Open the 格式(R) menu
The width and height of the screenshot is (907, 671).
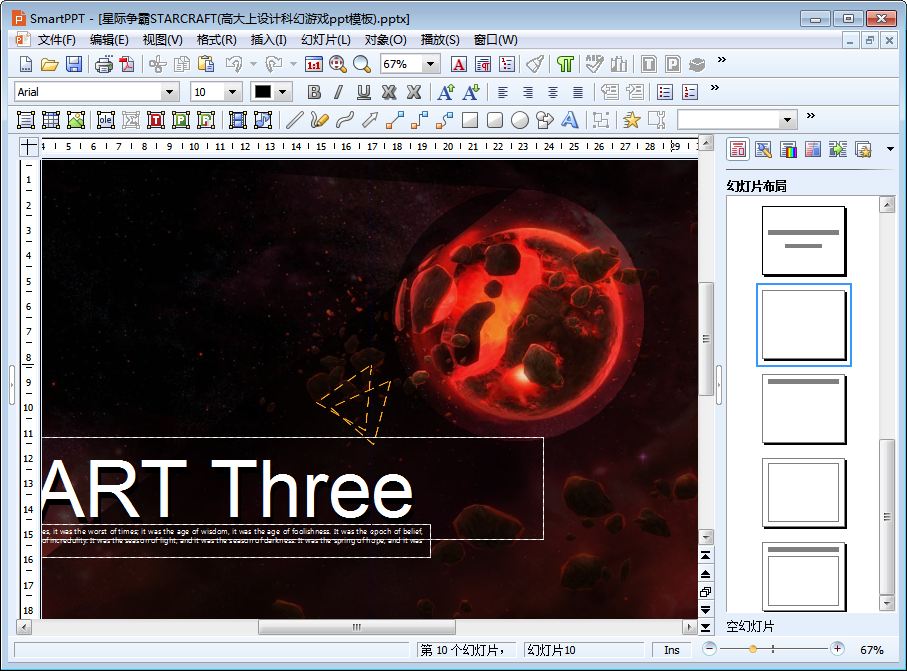tap(216, 40)
